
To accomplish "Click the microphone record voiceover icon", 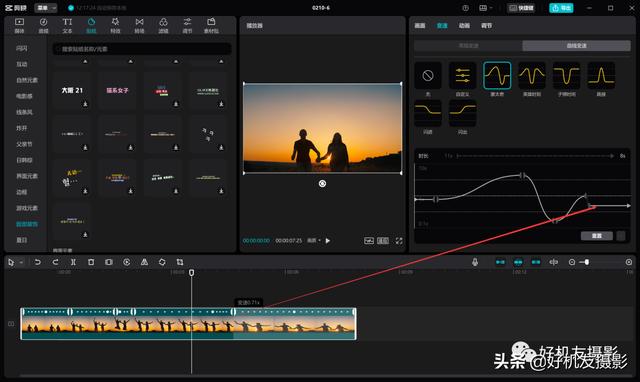I will (475, 262).
